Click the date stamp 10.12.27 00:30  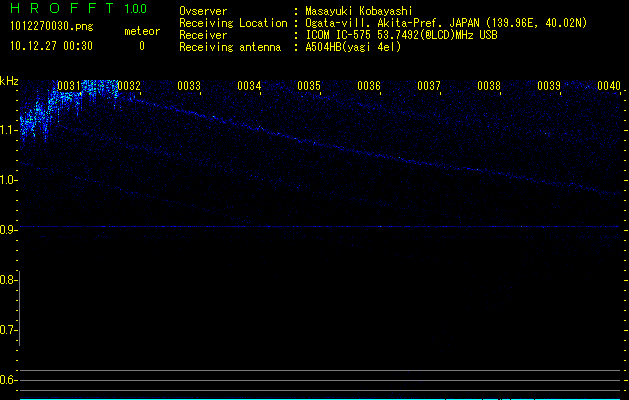51,46
